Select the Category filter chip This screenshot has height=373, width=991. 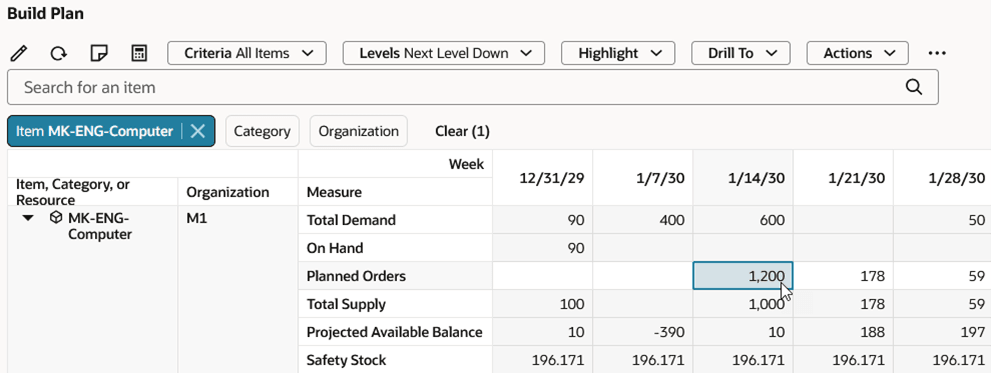click(x=262, y=131)
